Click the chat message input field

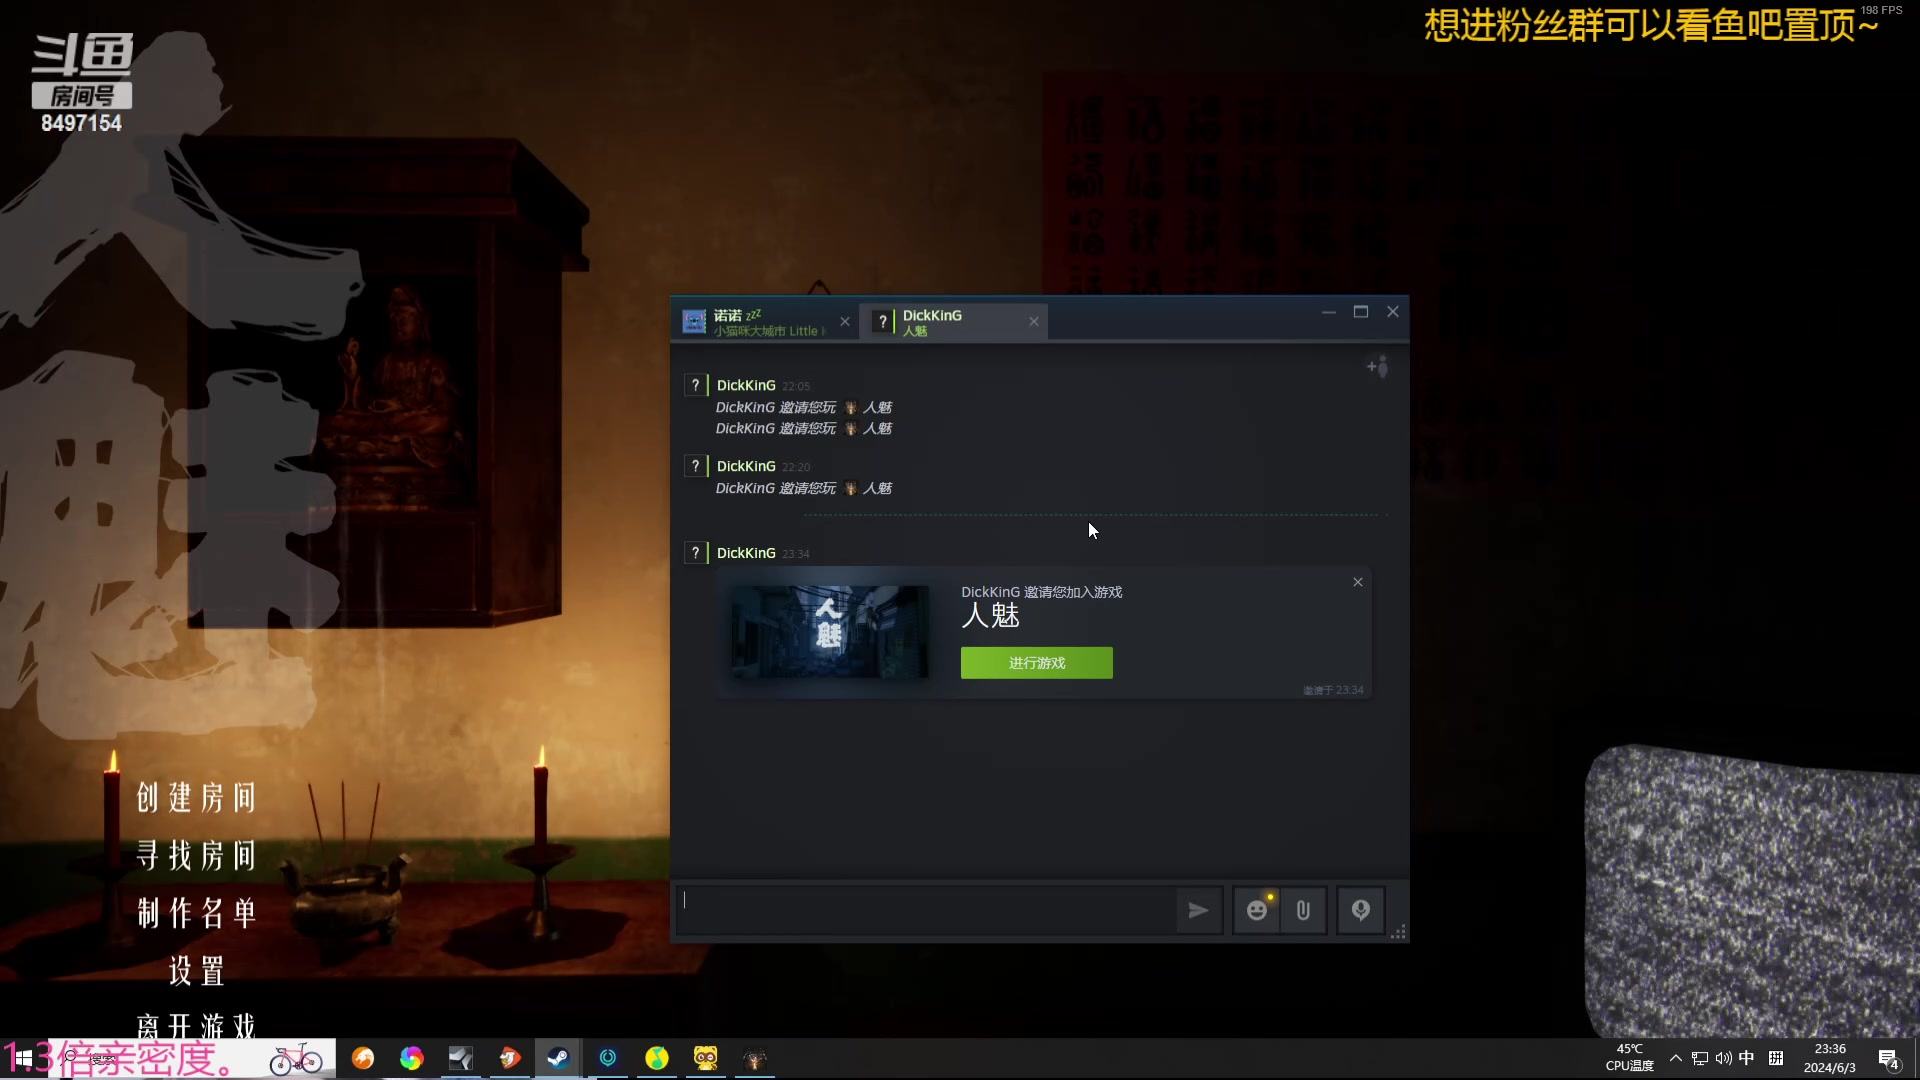tap(925, 909)
